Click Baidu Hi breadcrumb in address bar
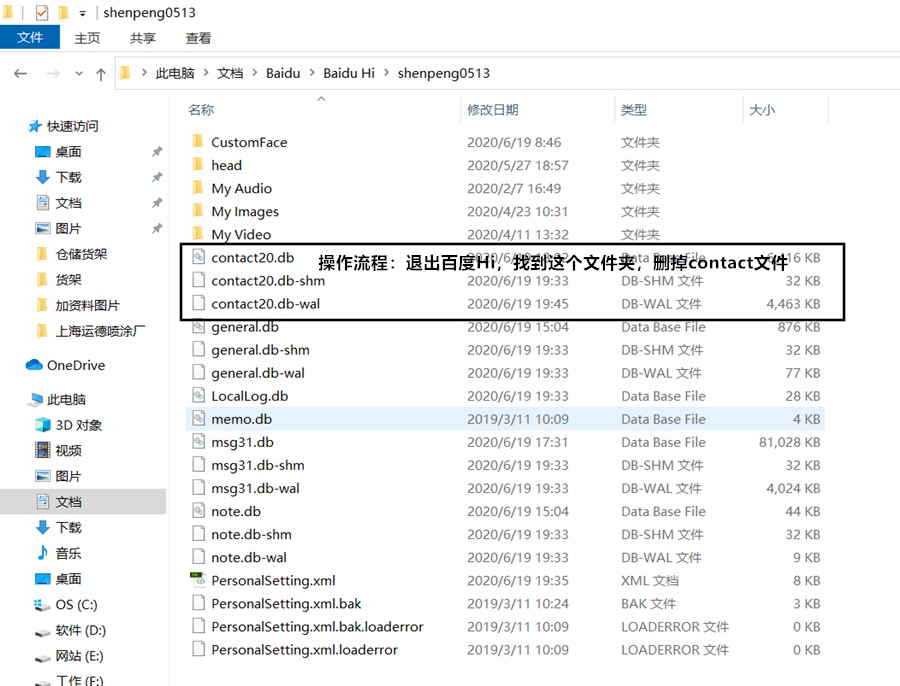 (349, 73)
